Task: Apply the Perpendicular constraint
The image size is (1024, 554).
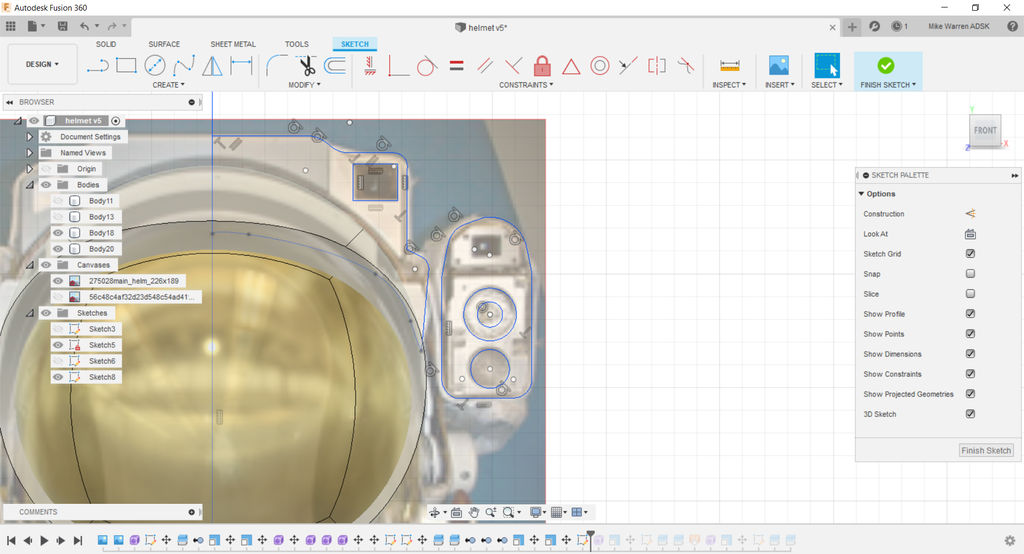Action: click(513, 65)
